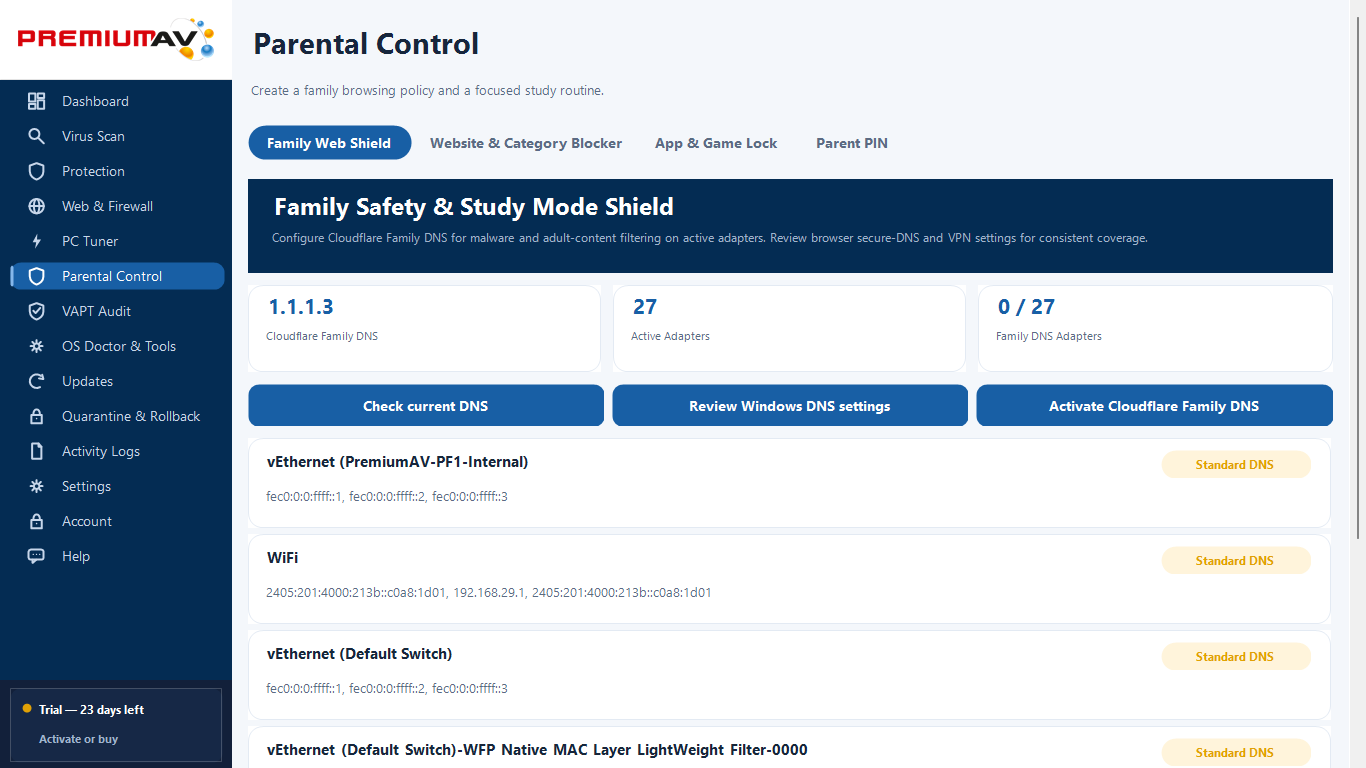This screenshot has height=768, width=1366.
Task: Click Review Windows DNS settings button
Action: tap(790, 406)
